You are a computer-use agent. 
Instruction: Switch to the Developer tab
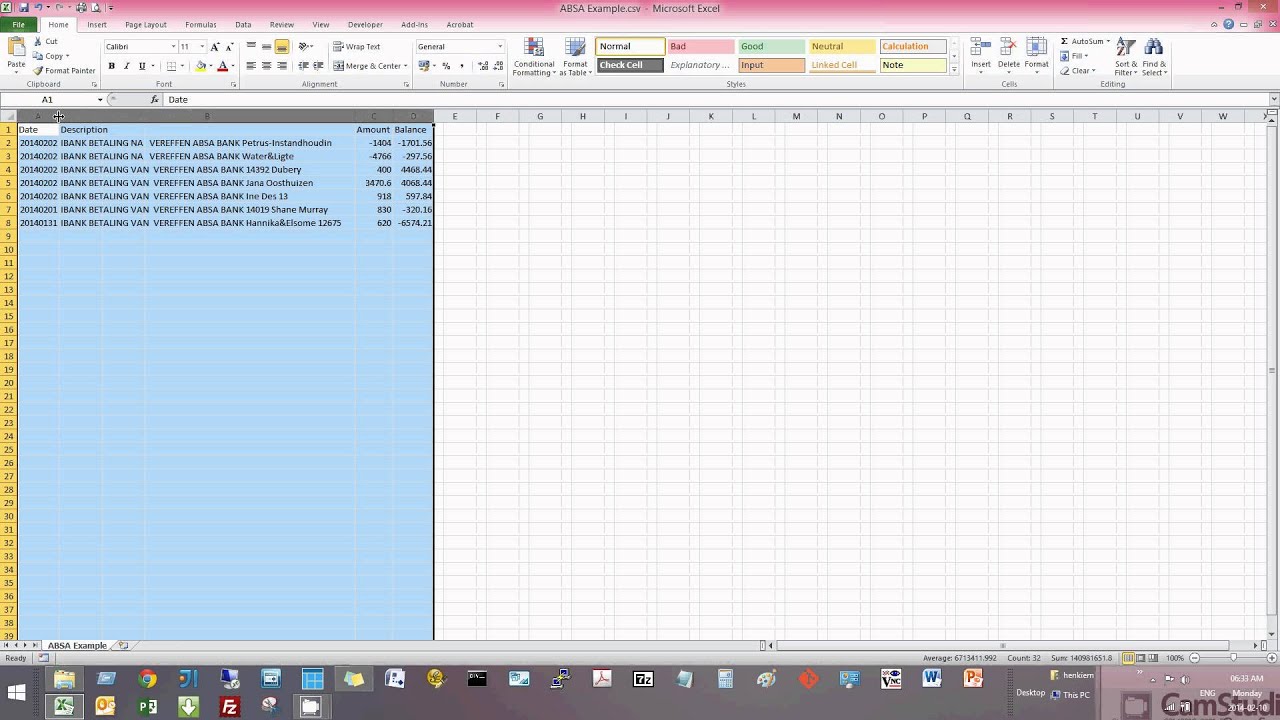pos(365,25)
